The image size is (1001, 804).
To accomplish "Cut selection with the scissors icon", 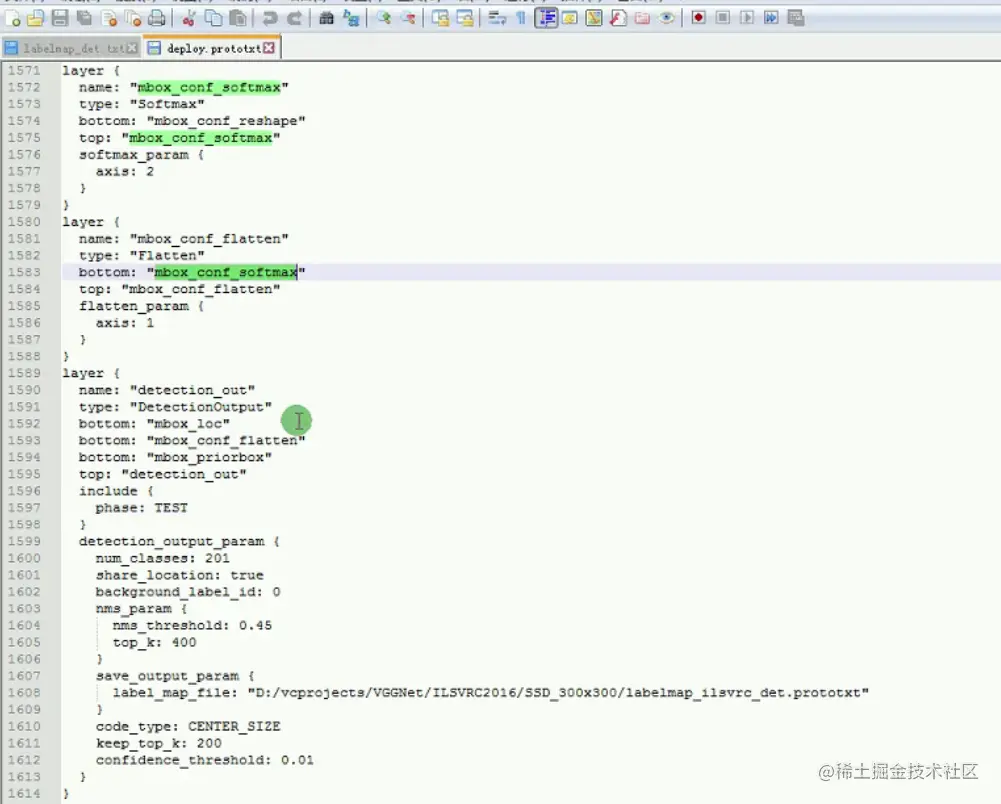I will (188, 19).
